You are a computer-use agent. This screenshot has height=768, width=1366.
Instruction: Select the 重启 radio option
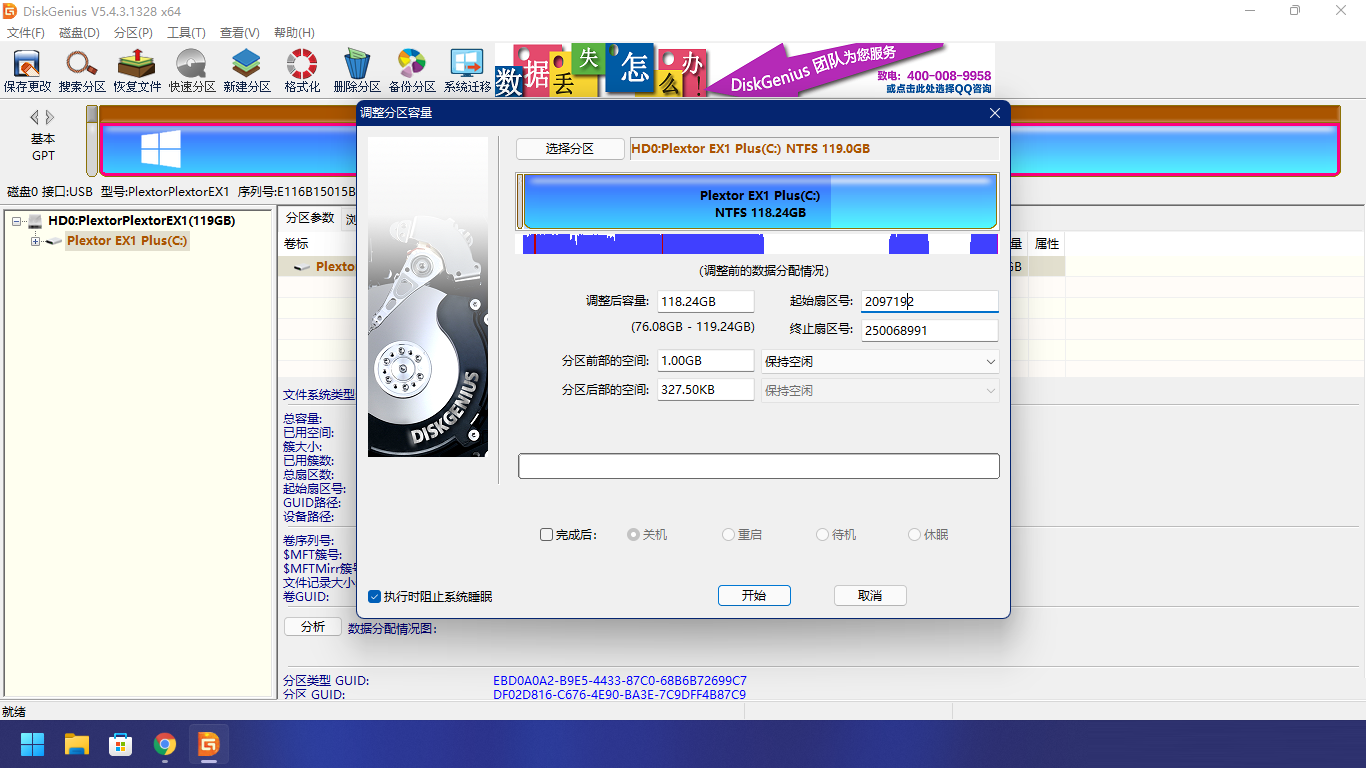coord(728,535)
